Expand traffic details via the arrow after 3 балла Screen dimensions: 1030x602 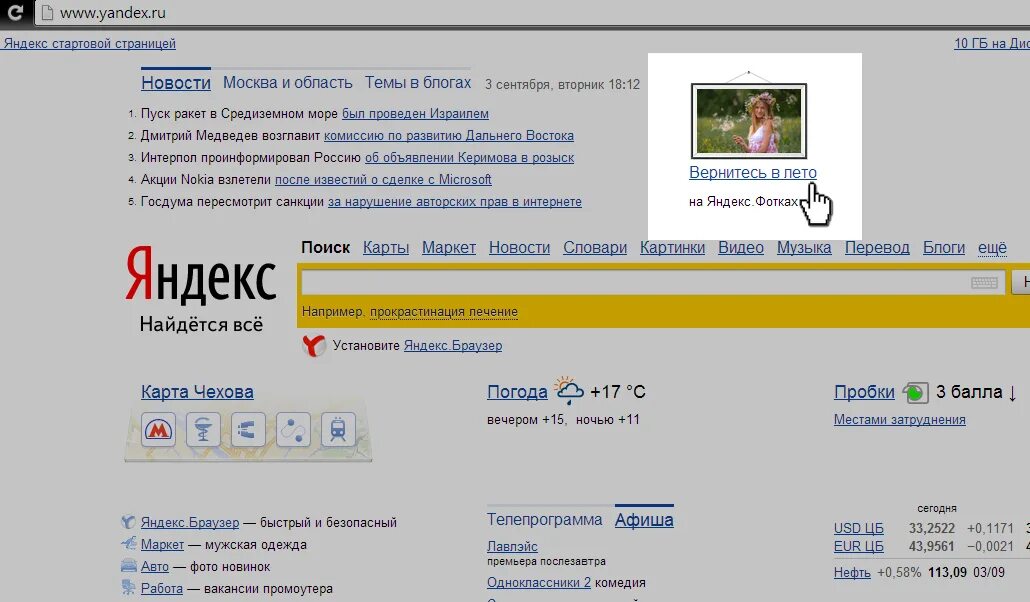point(1015,392)
